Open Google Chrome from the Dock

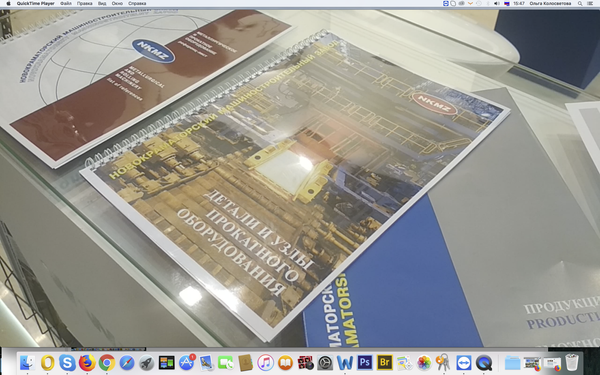107,362
